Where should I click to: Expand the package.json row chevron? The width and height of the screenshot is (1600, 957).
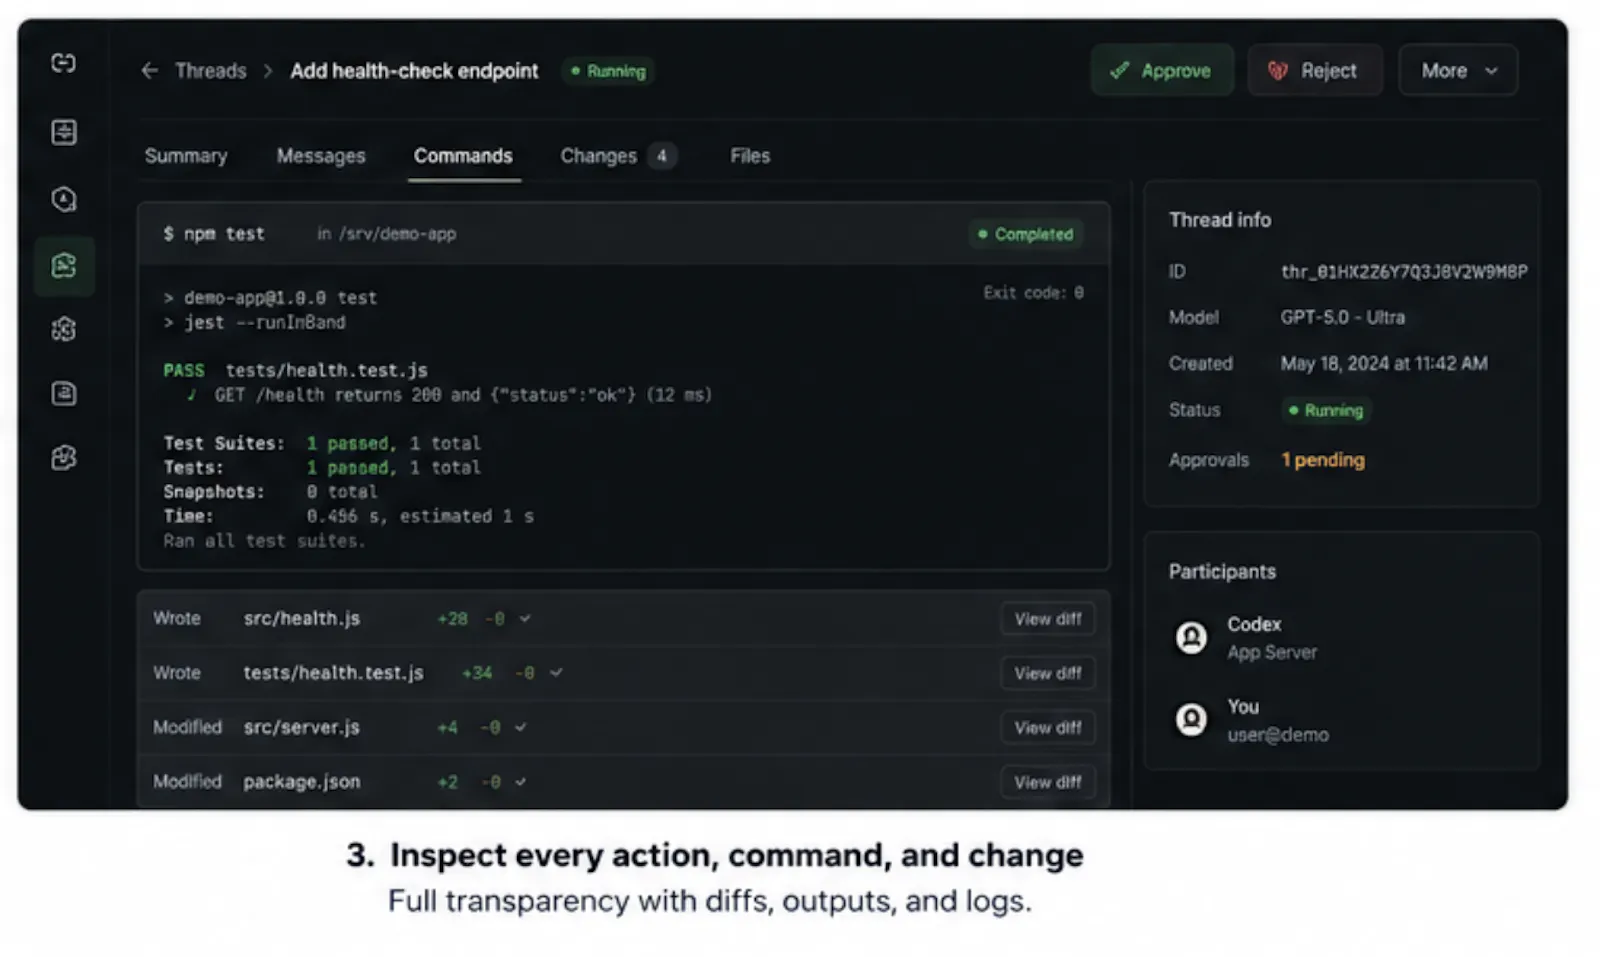click(x=520, y=782)
